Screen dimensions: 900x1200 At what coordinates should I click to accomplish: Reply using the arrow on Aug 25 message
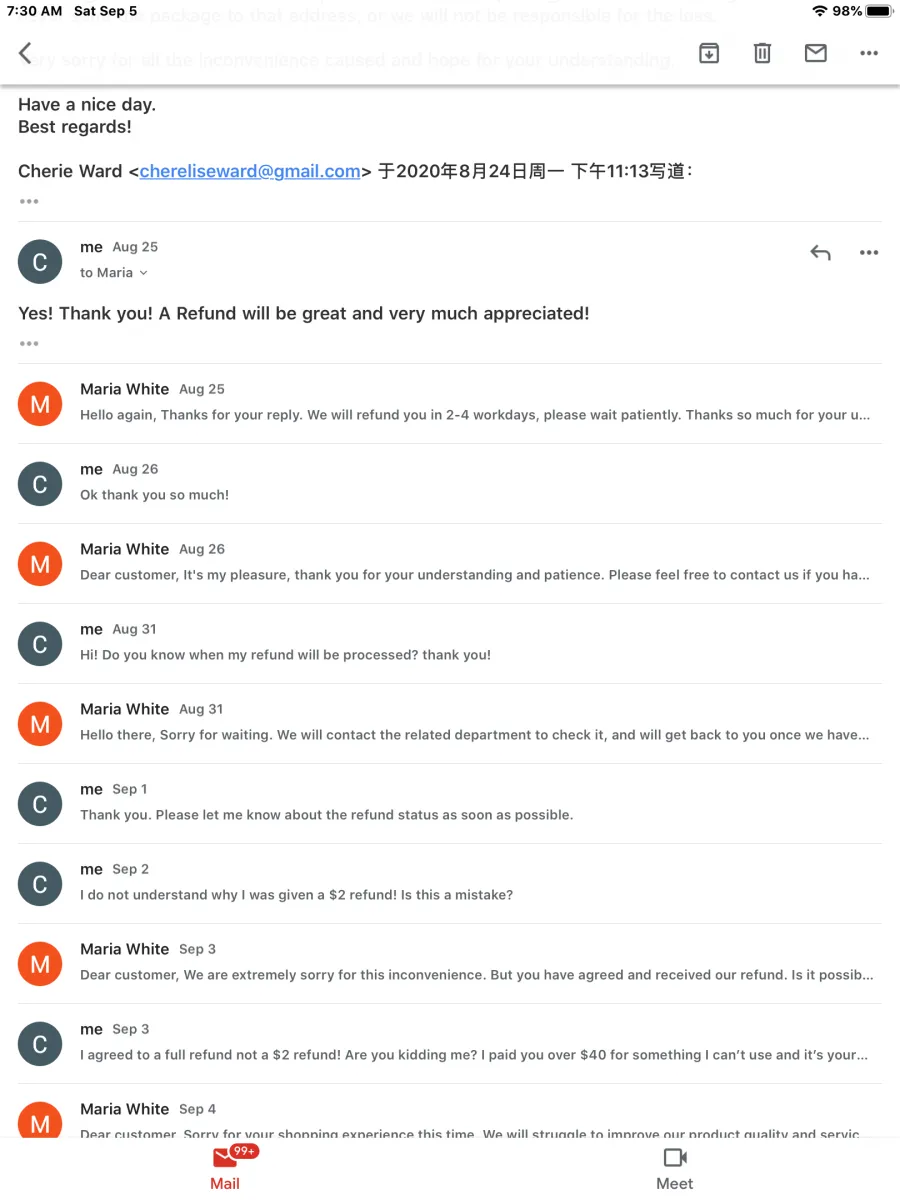pos(820,253)
